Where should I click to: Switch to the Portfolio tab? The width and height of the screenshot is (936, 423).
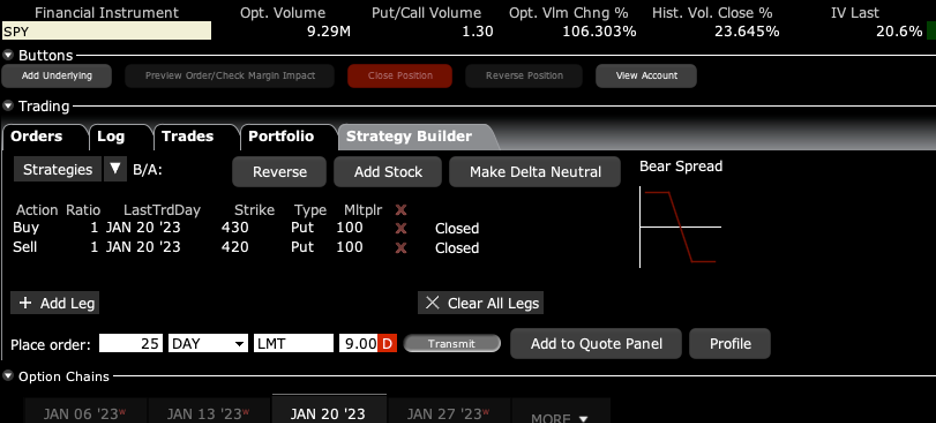281,136
